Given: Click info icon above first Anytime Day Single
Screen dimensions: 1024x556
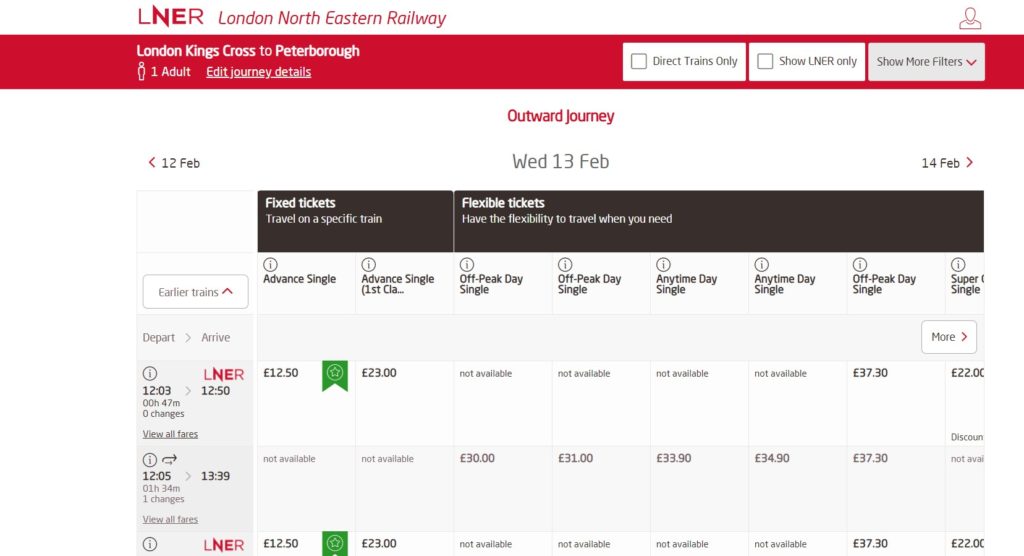Looking at the screenshot, I should click(663, 265).
